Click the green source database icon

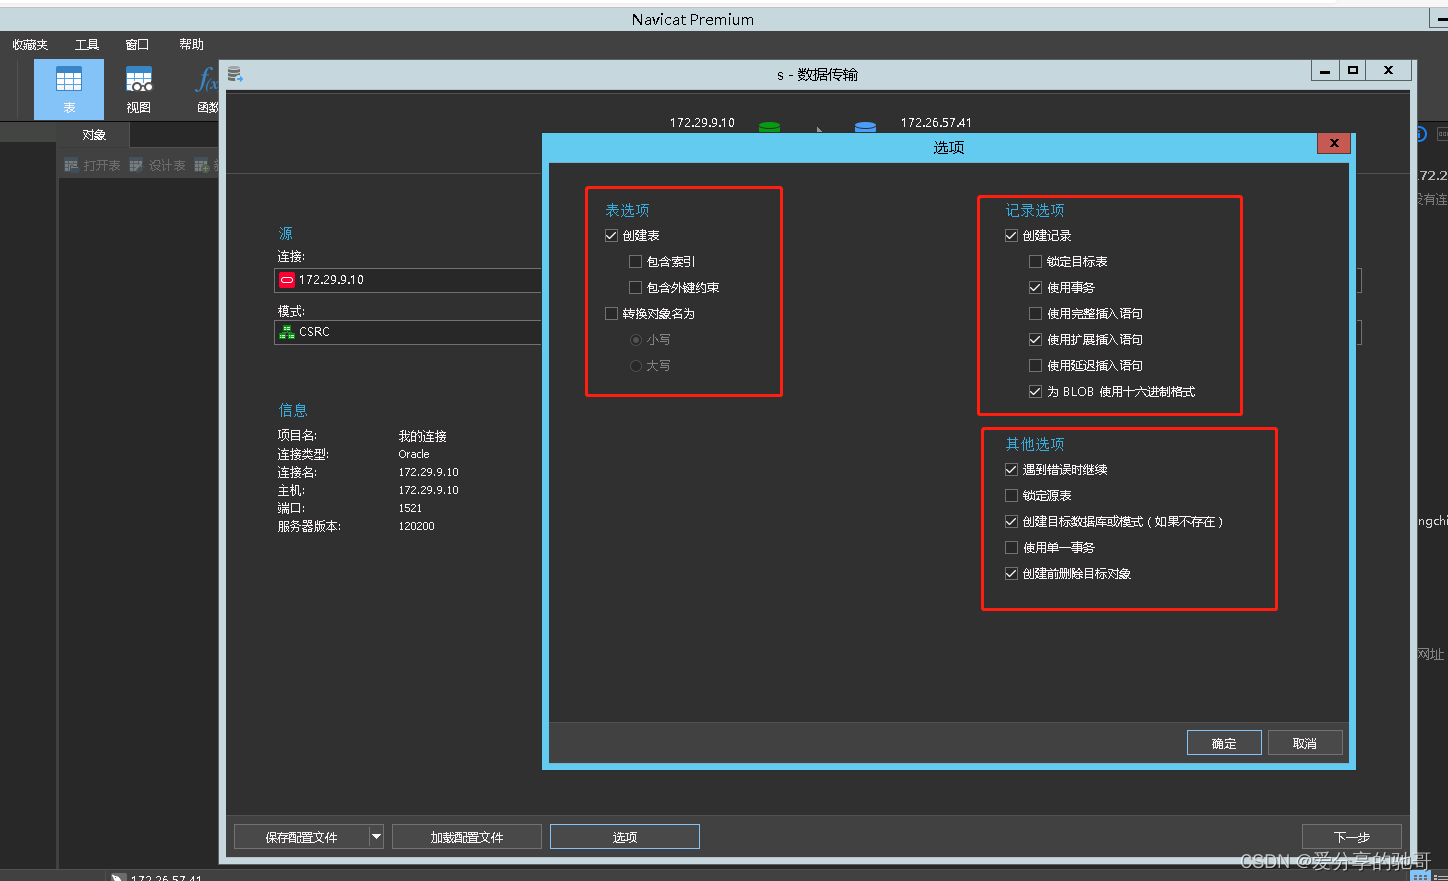[769, 127]
